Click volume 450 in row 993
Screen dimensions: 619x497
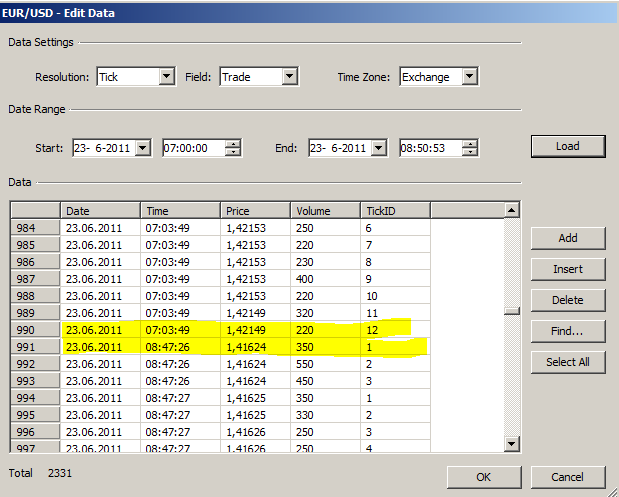325,381
